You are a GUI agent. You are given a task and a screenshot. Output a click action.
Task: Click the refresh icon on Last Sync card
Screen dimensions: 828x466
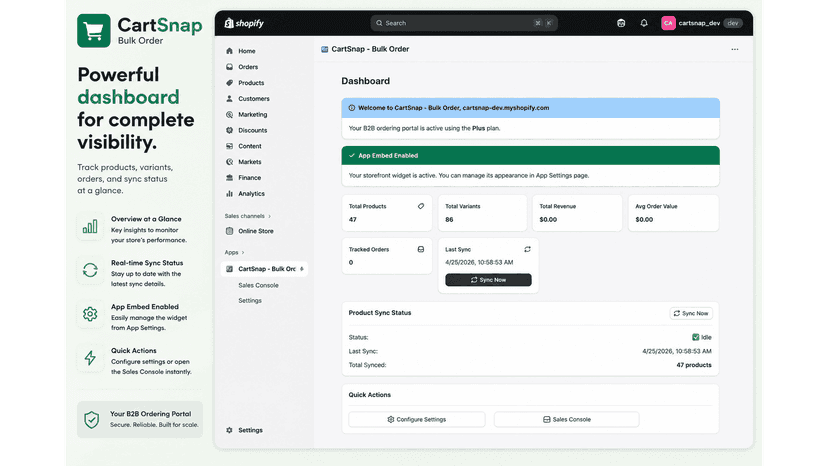[527, 249]
